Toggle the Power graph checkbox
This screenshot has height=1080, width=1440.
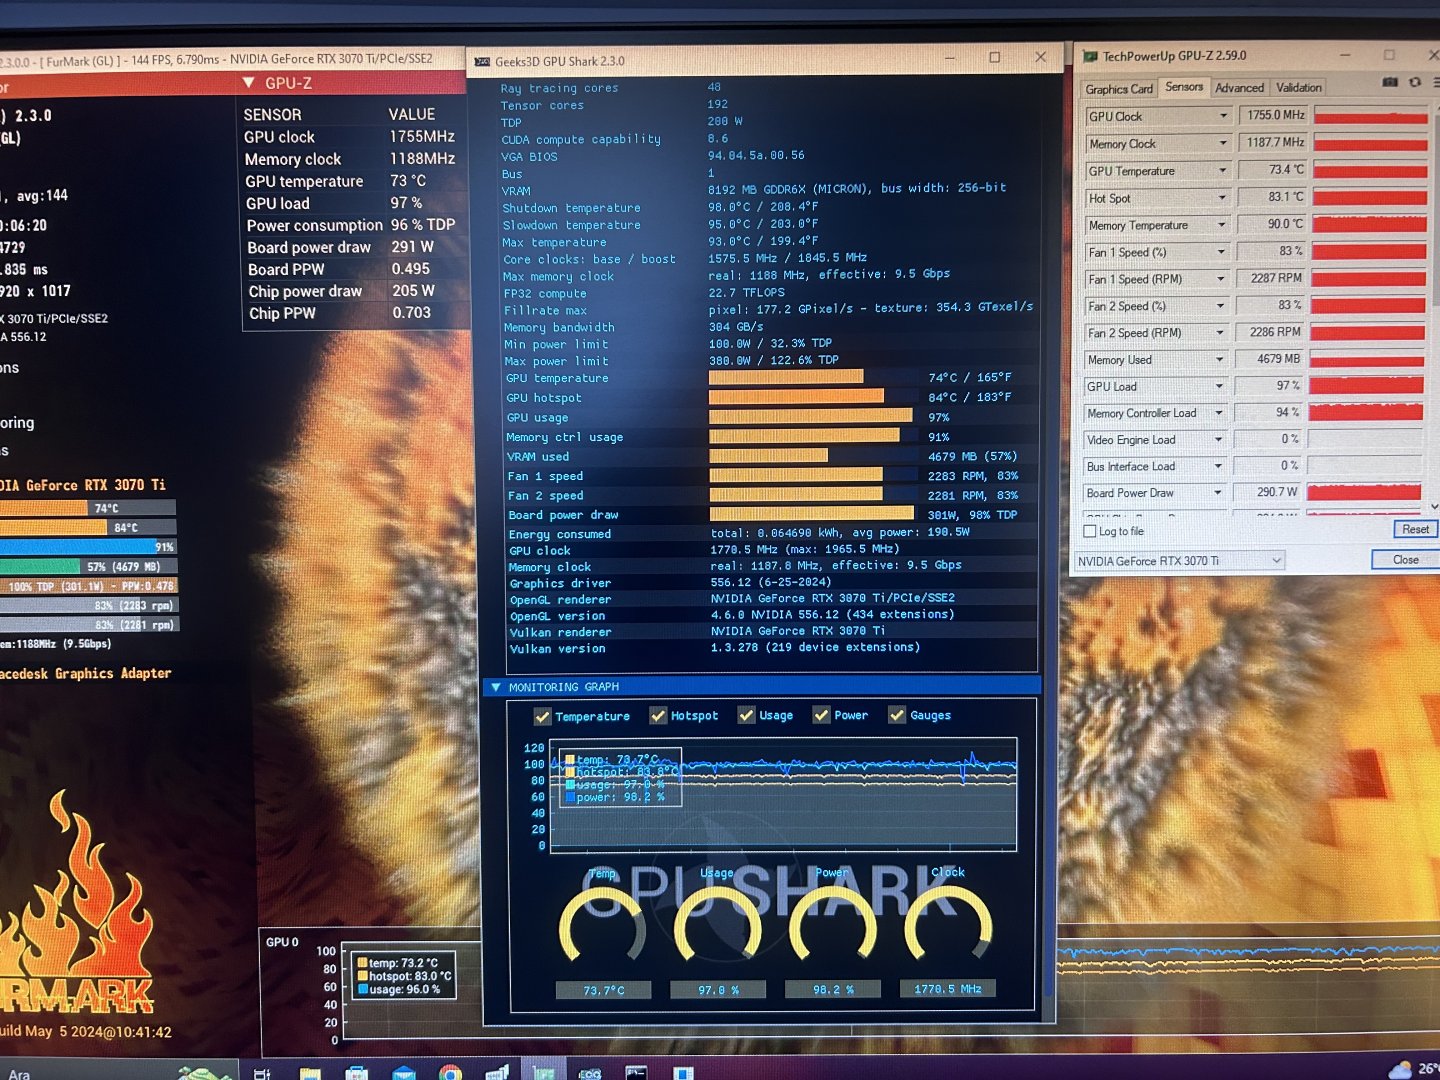[821, 715]
